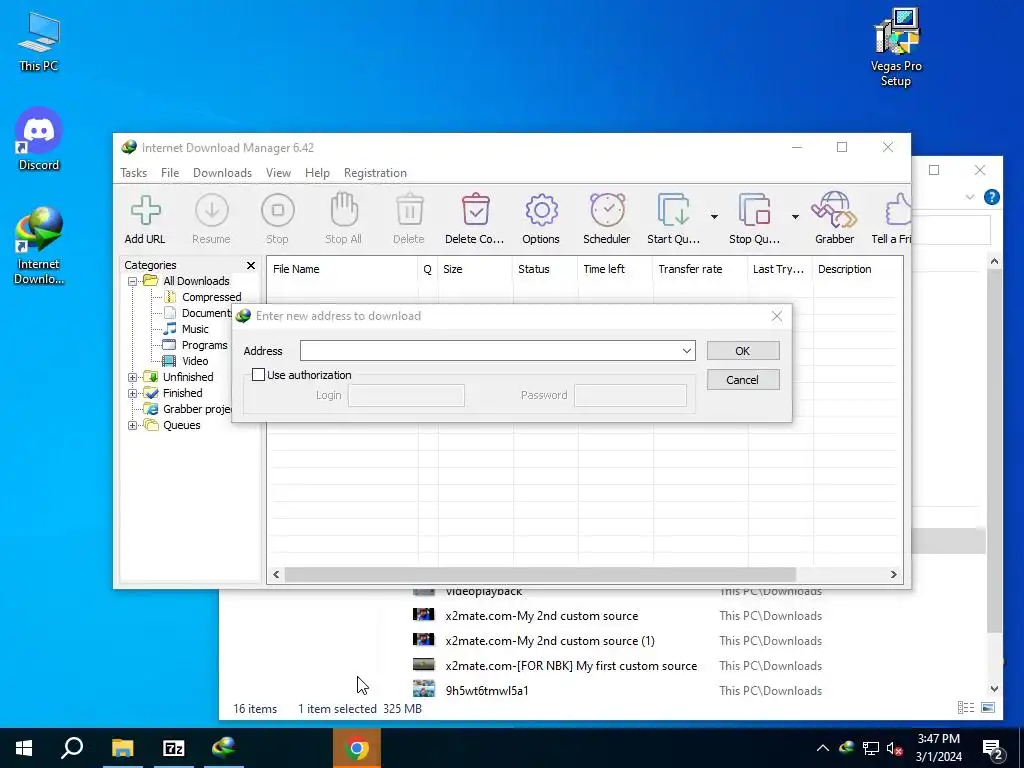Screen dimensions: 1024x768
Task: Open the notification center icon
Action: point(992,749)
